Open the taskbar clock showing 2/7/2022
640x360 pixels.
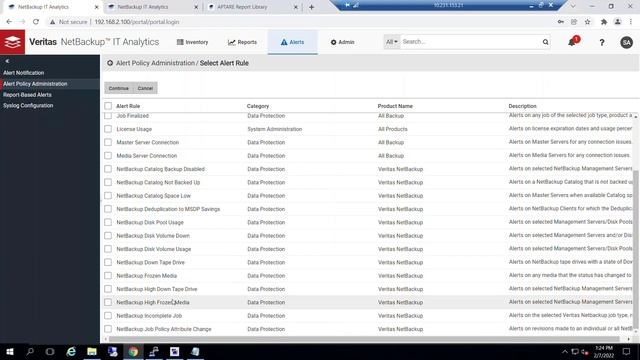(604, 351)
